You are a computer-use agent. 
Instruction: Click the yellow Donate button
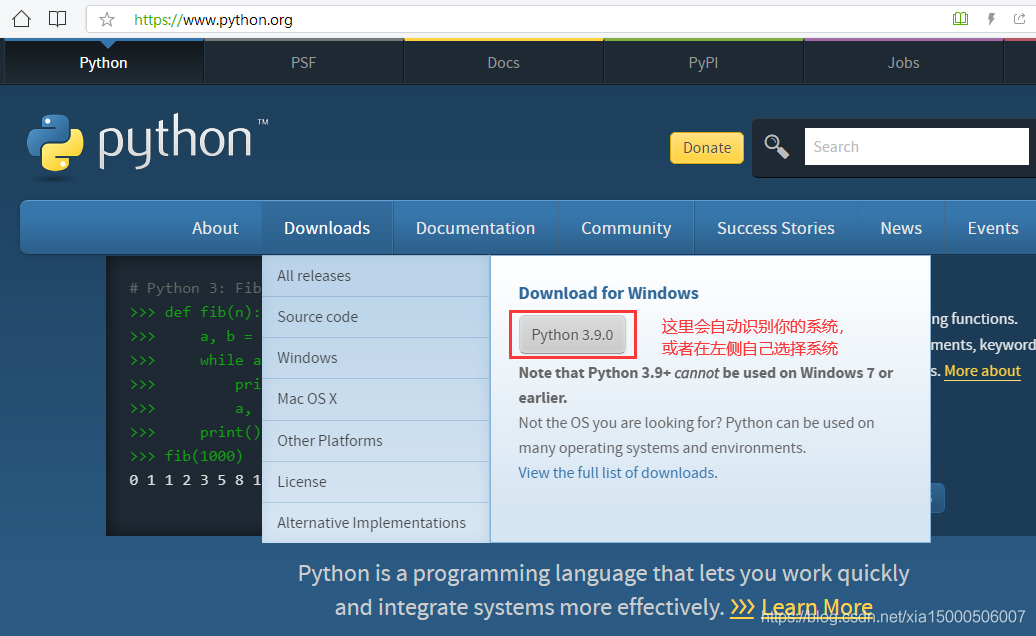(707, 147)
